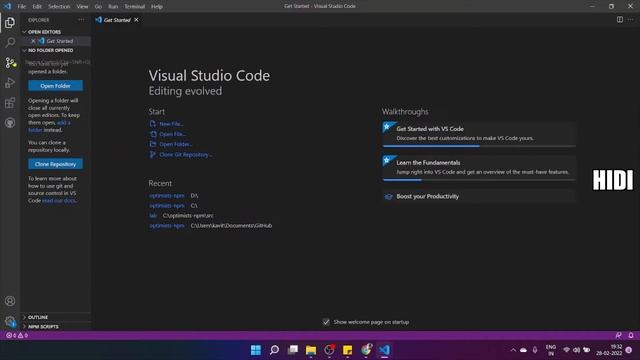The image size is (640, 360).
Task: Click the Open Folder button in sidebar
Action: point(56,86)
